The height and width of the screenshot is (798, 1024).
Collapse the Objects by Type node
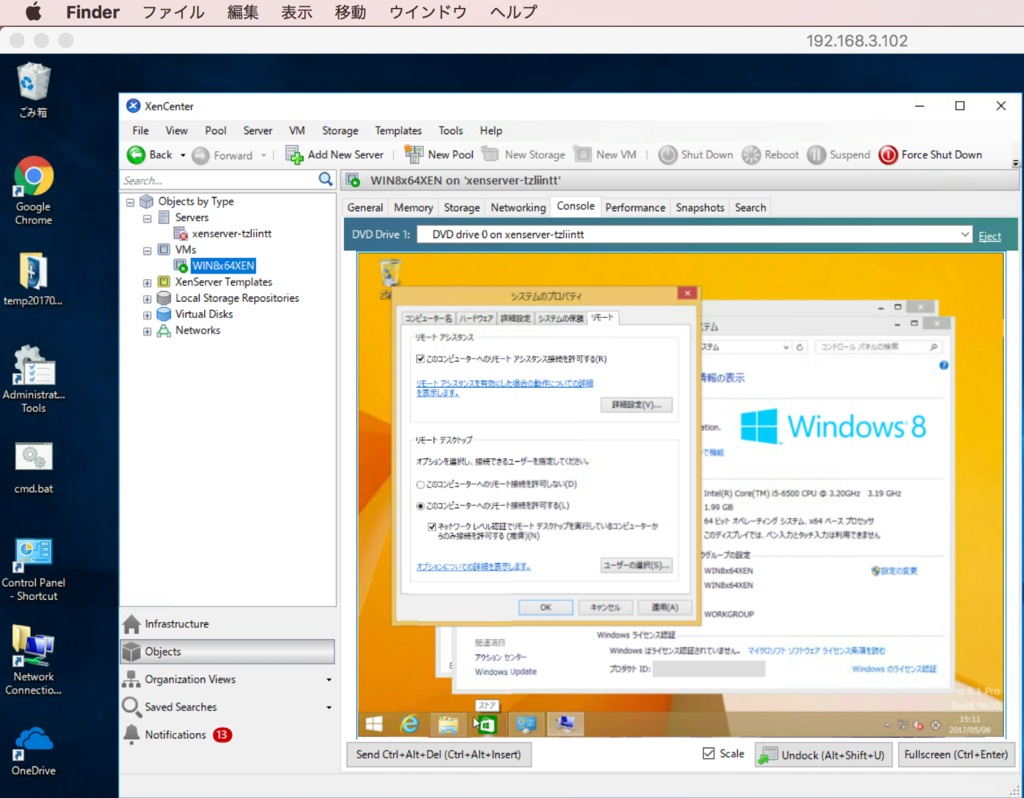click(130, 202)
